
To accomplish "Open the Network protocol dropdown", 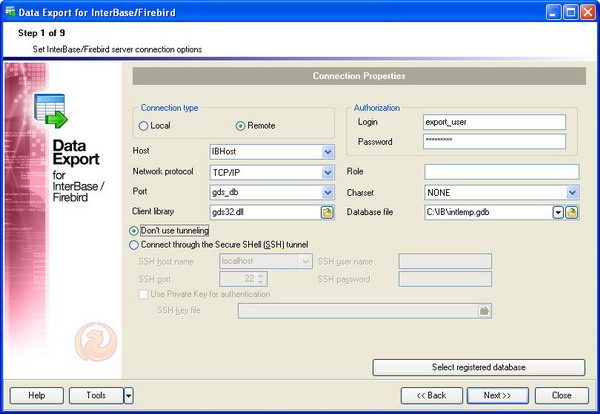I will pyautogui.click(x=328, y=173).
